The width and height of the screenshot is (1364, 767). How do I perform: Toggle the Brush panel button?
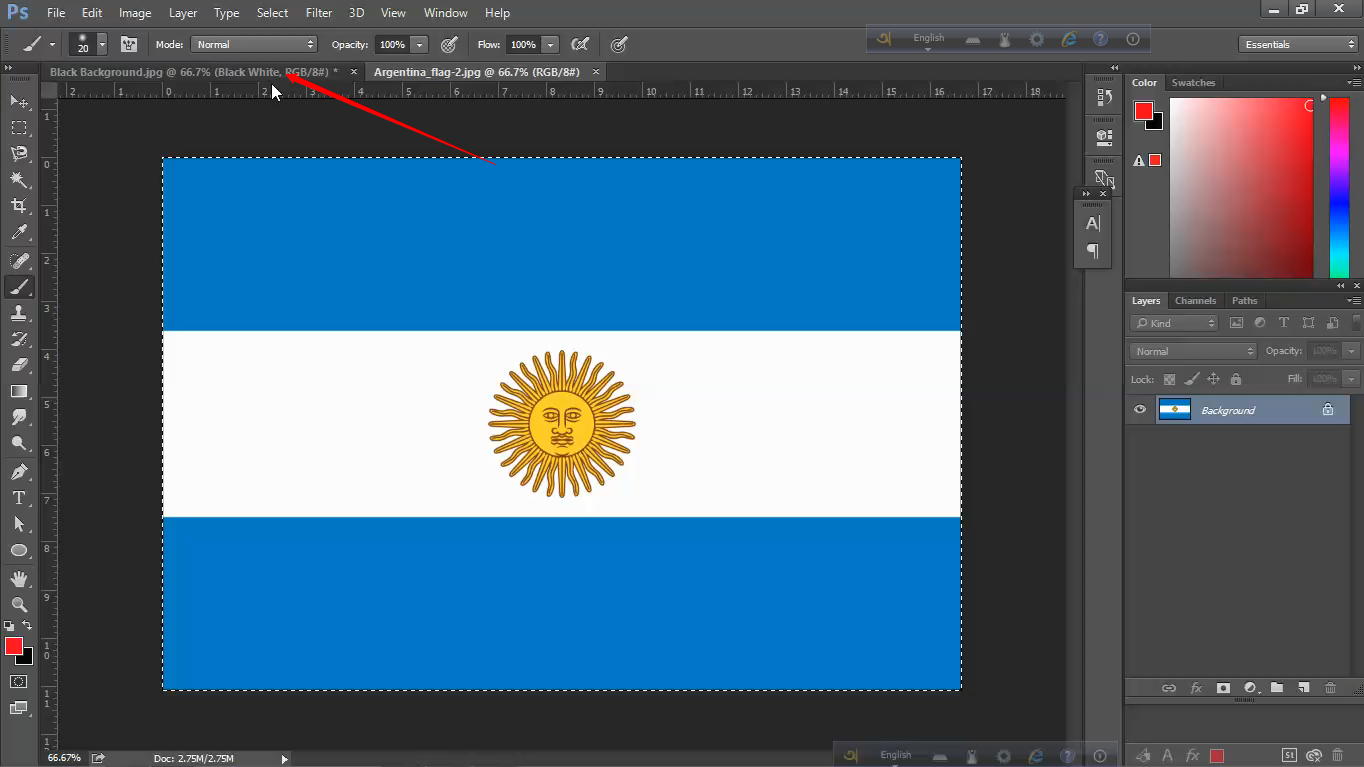[129, 44]
